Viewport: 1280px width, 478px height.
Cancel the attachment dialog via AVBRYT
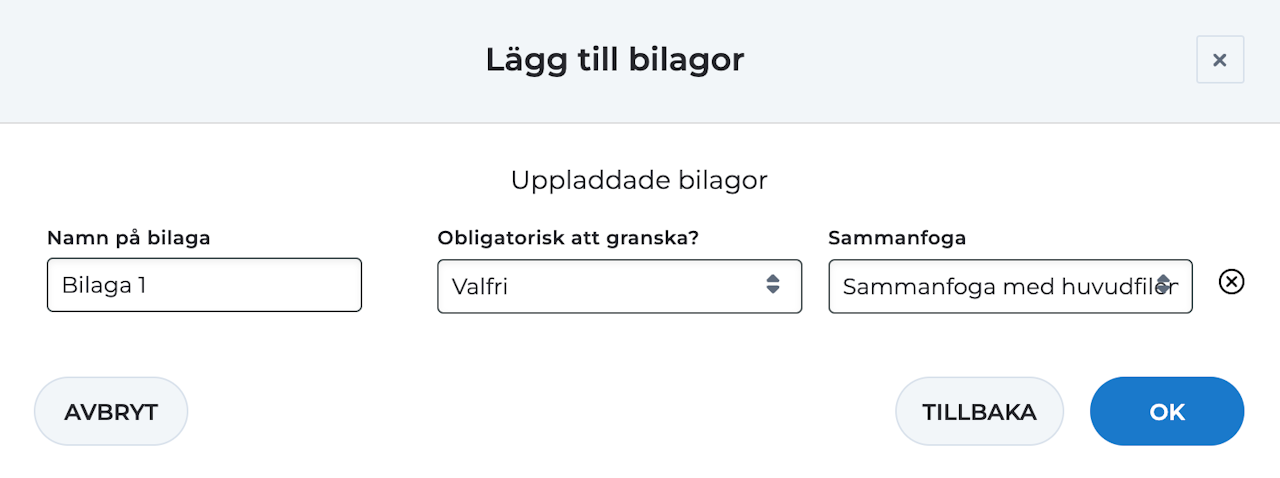[x=111, y=411]
